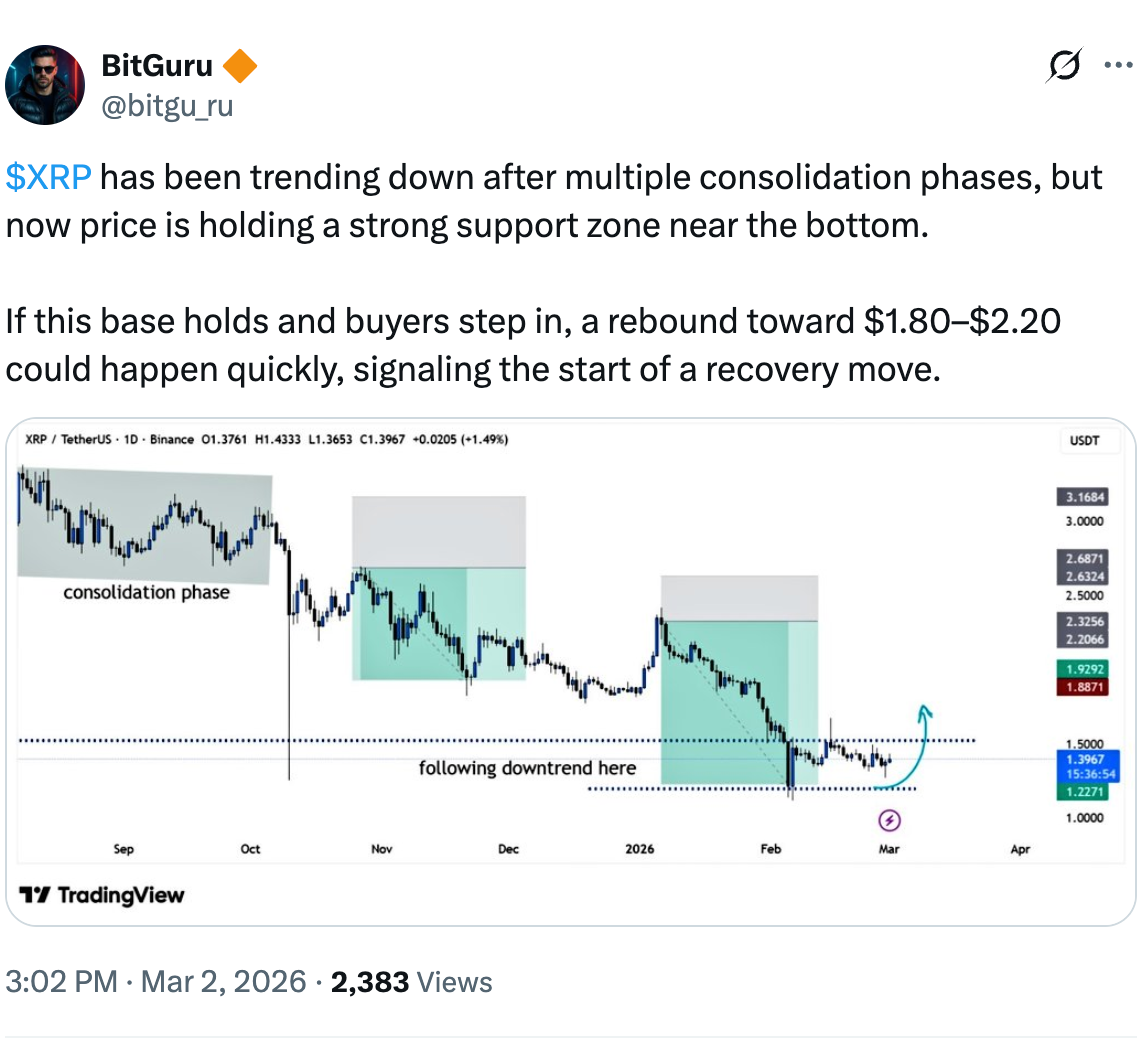1146x1039 pixels.
Task: Click the TradingView logo watermark
Action: (100, 895)
